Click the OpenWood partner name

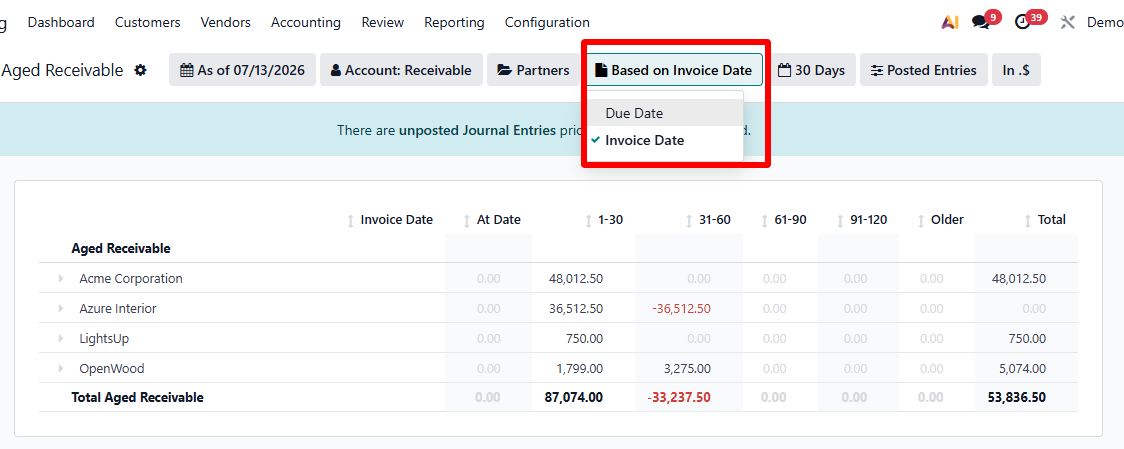click(112, 369)
